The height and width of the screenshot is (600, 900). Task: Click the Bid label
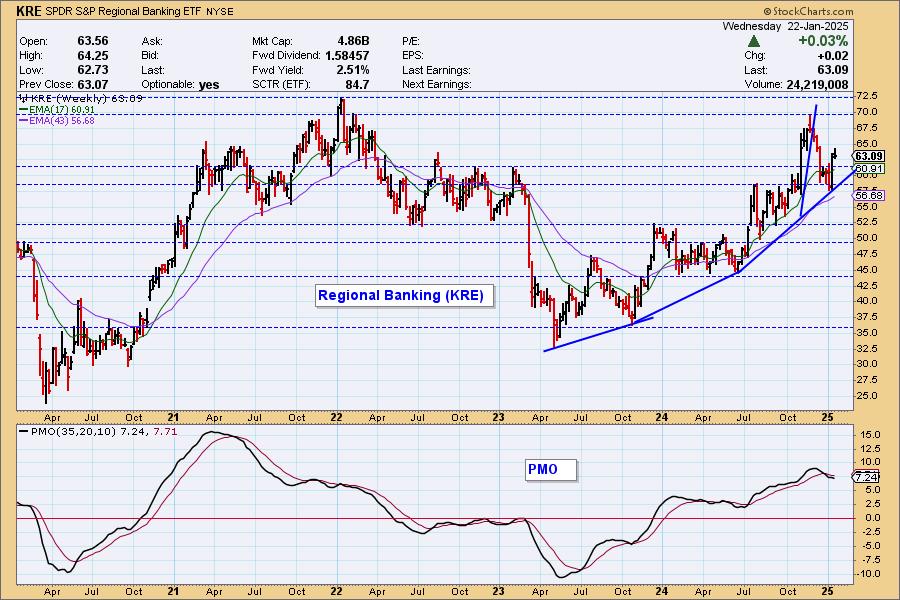(151, 56)
